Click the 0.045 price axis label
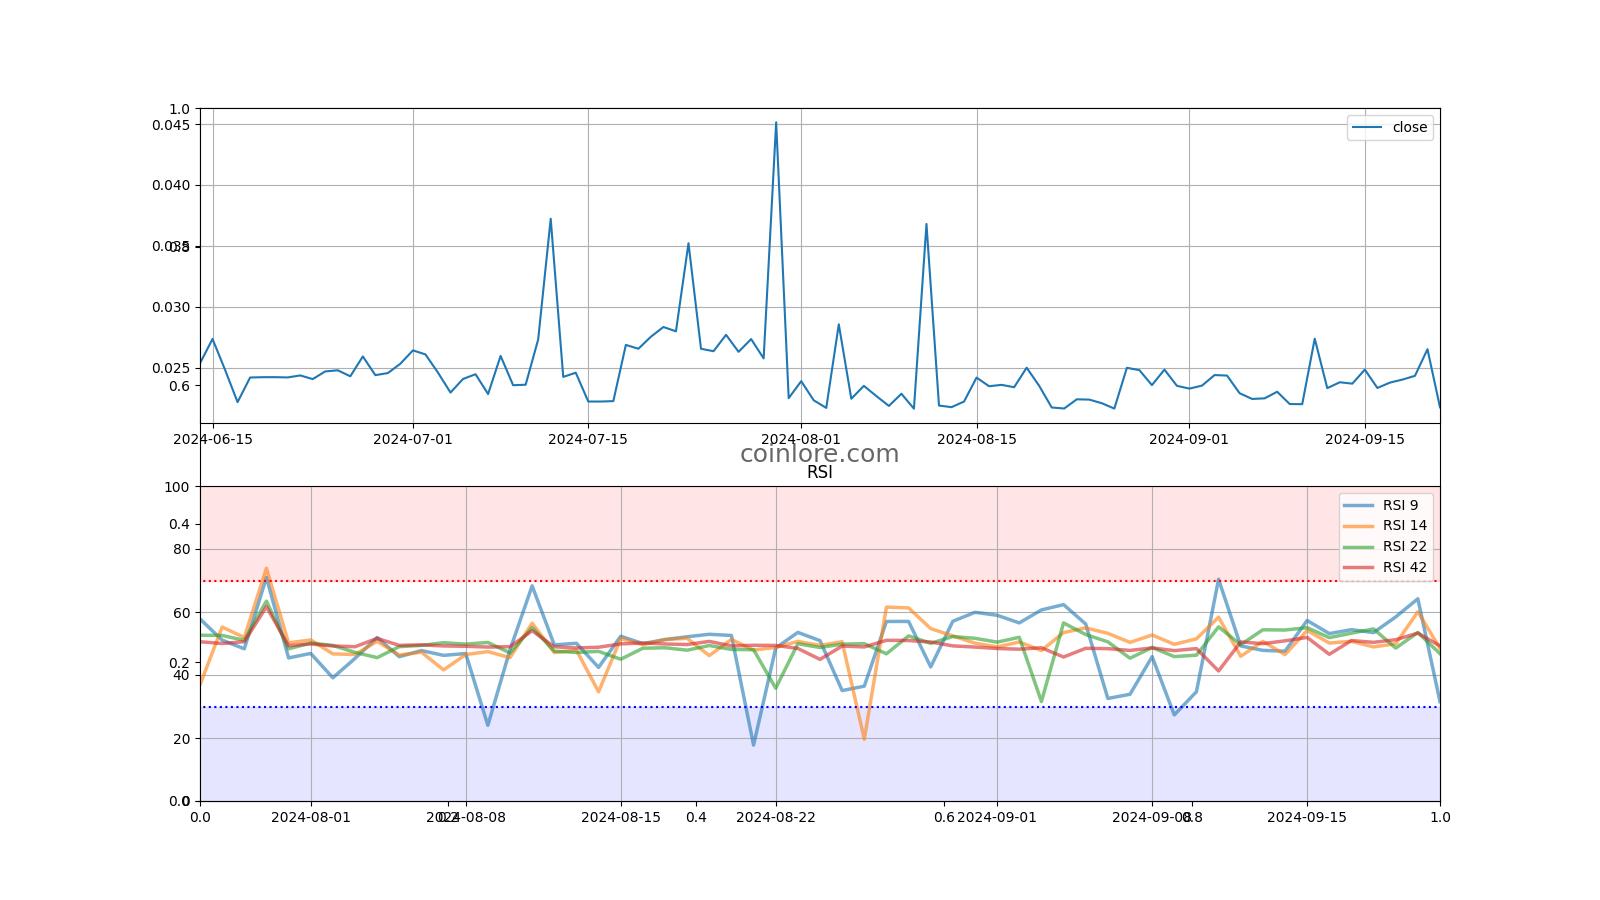This screenshot has width=1600, height=900. point(170,125)
